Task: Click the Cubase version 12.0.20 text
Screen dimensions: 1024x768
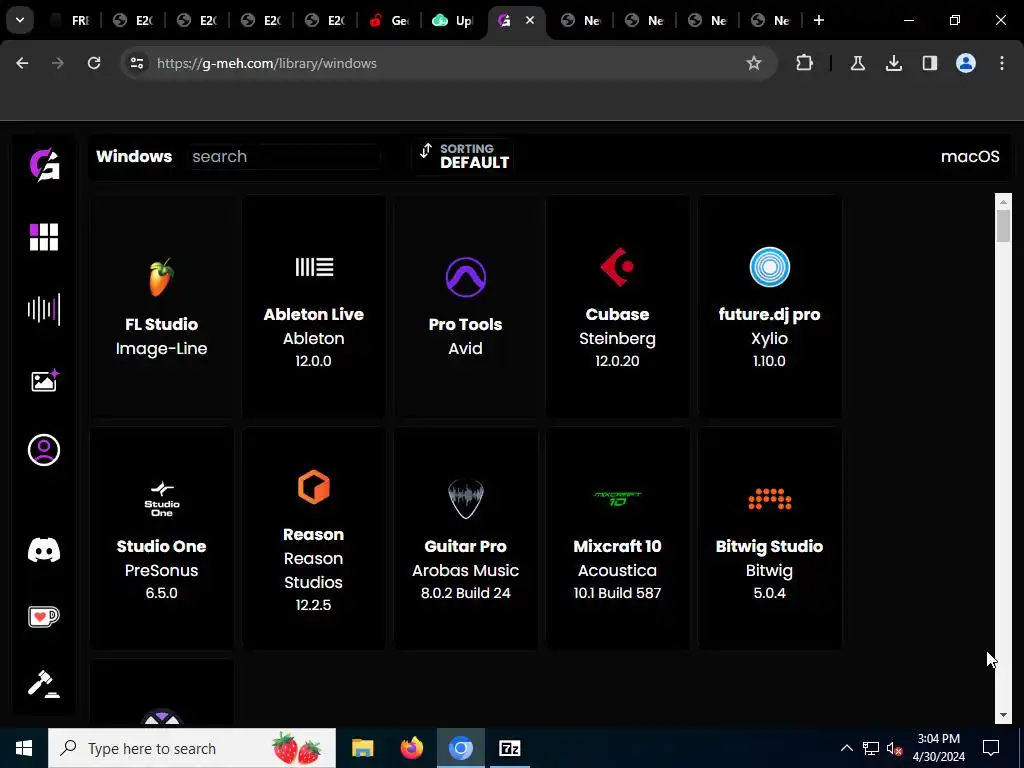Action: [x=617, y=360]
